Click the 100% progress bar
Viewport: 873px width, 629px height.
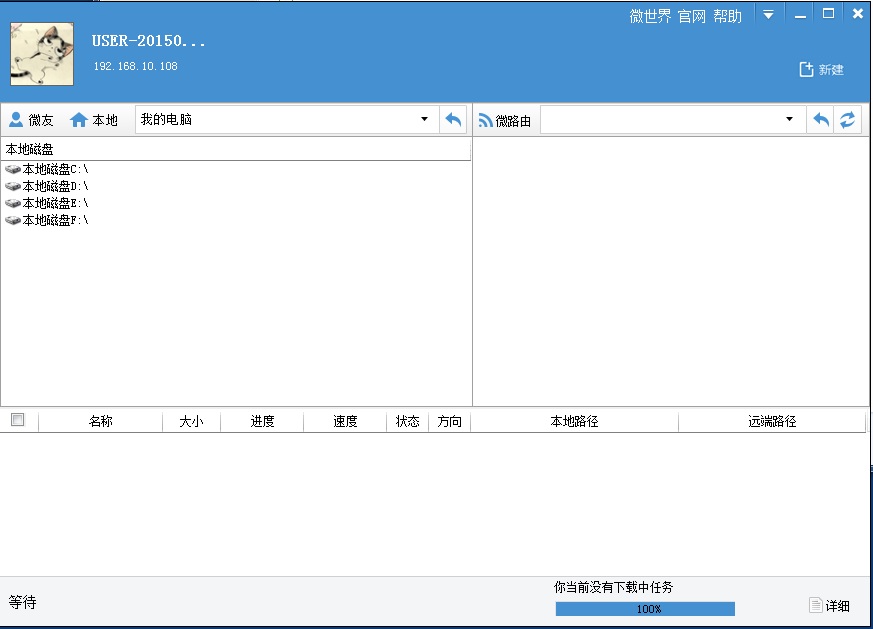pos(646,608)
